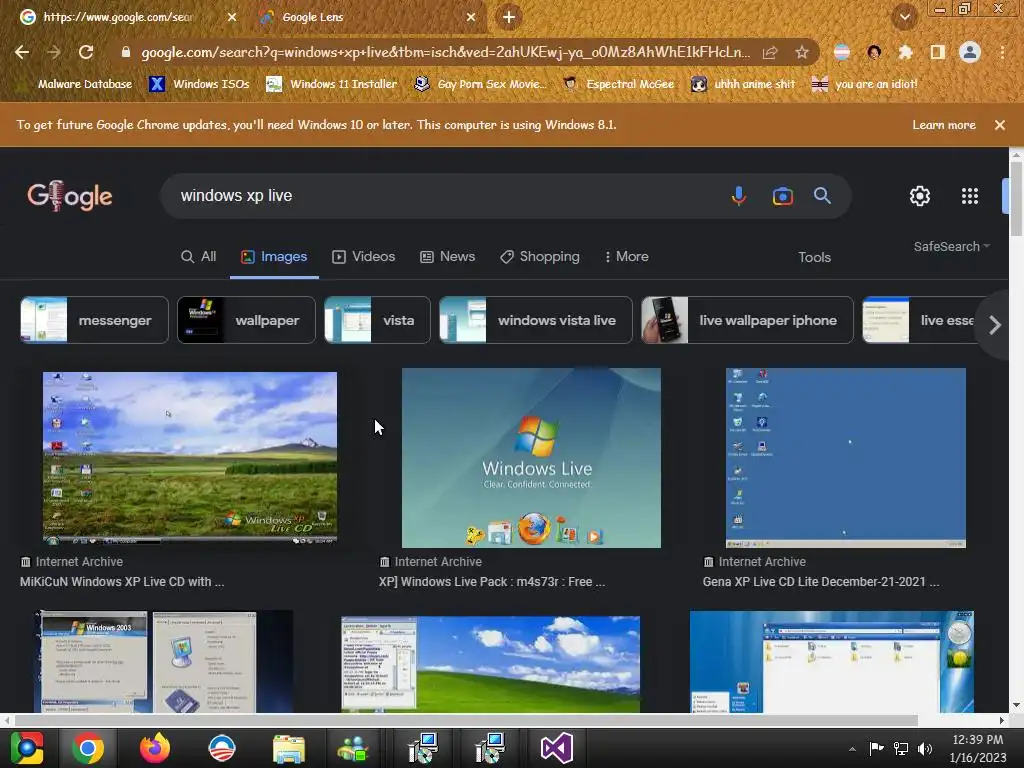Select the 'vista' suggestion chip
The height and width of the screenshot is (768, 1024).
377,320
